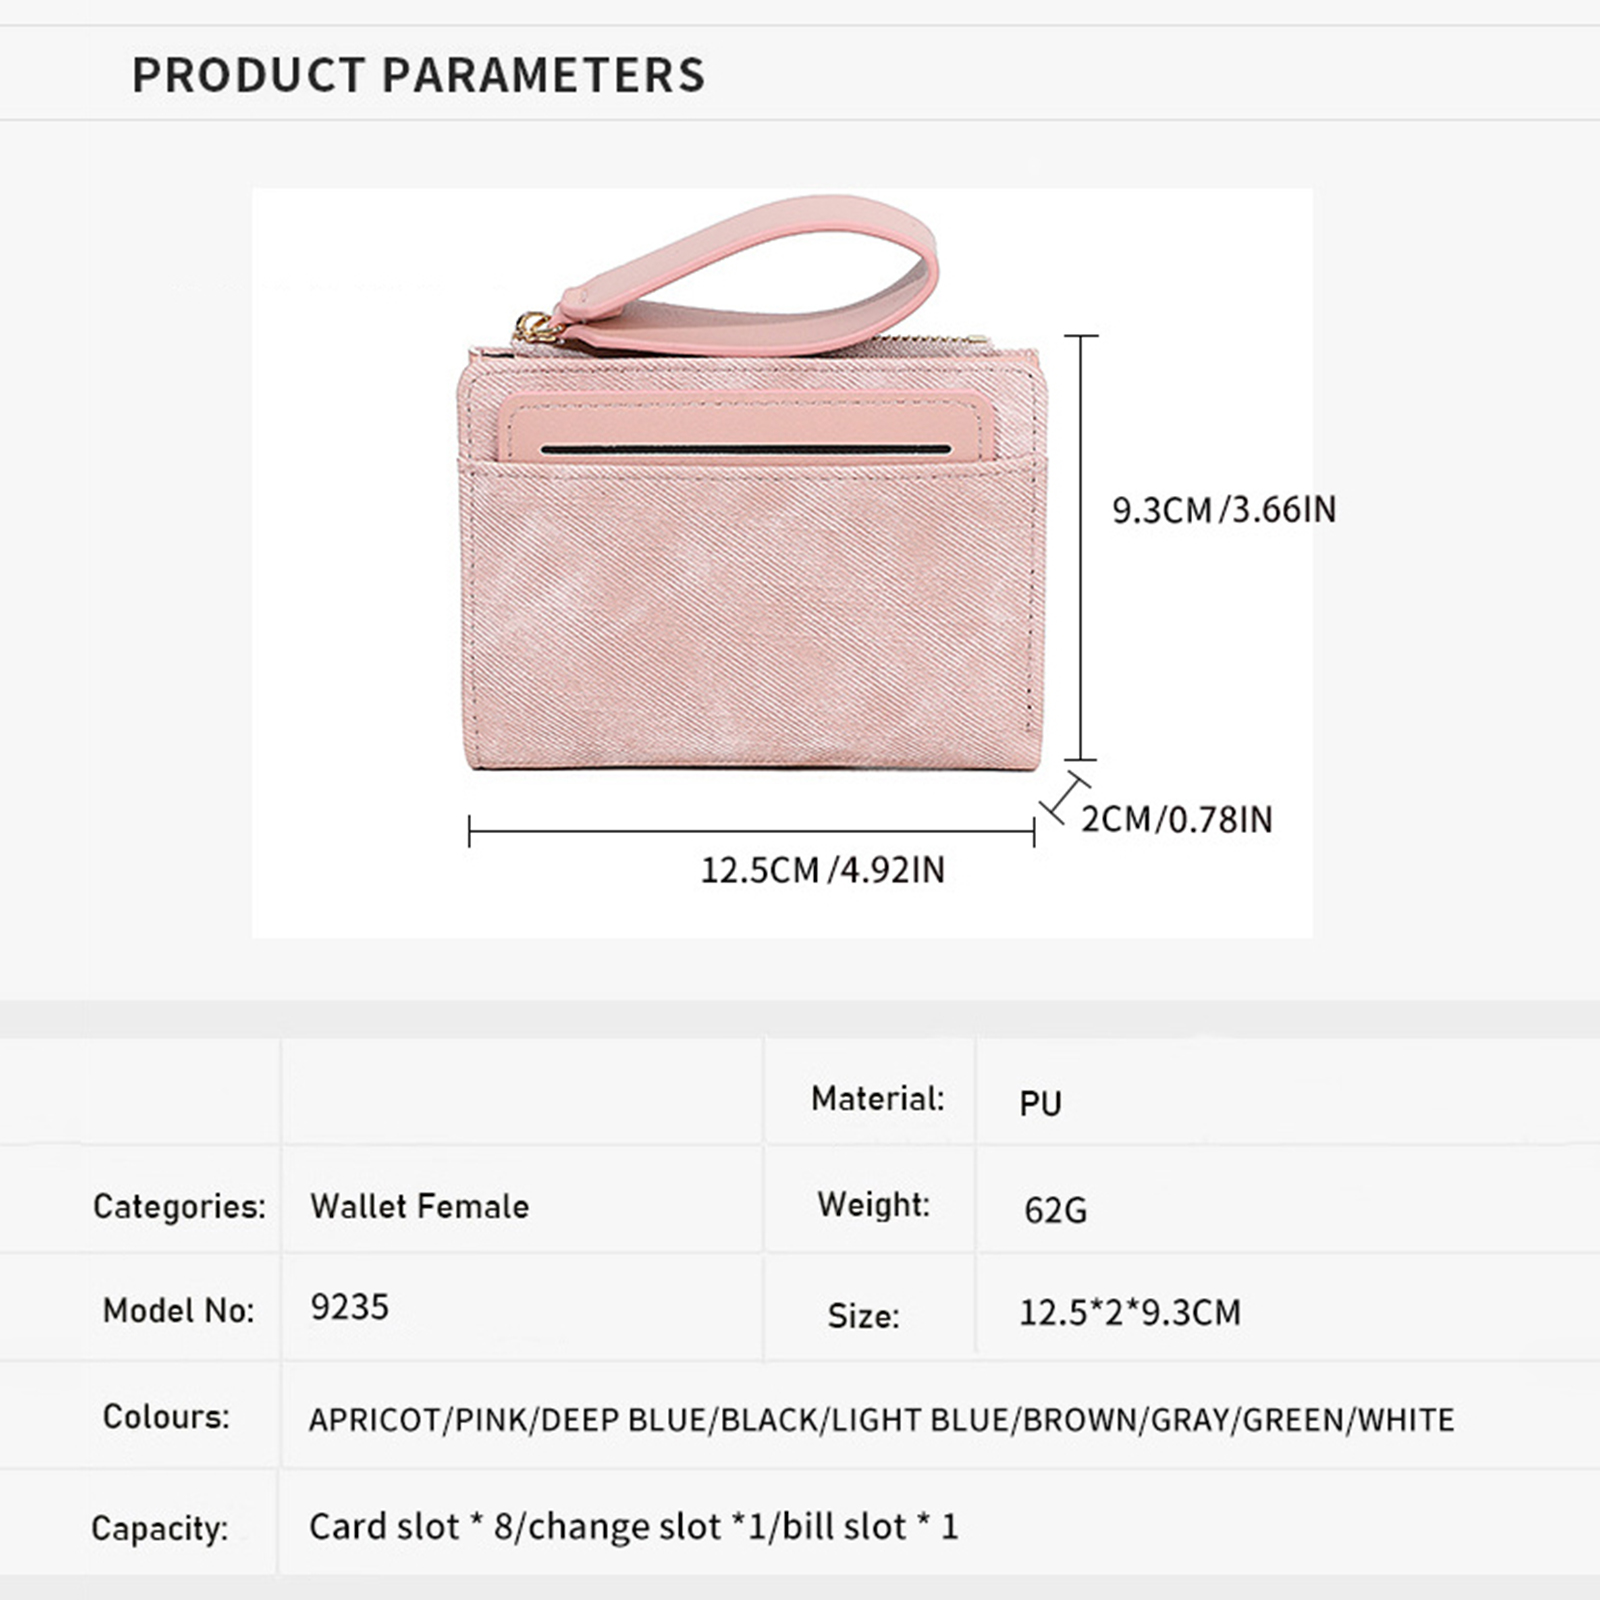The width and height of the screenshot is (1600, 1600).
Task: Click the 62G weight value
Action: (x=1055, y=1211)
